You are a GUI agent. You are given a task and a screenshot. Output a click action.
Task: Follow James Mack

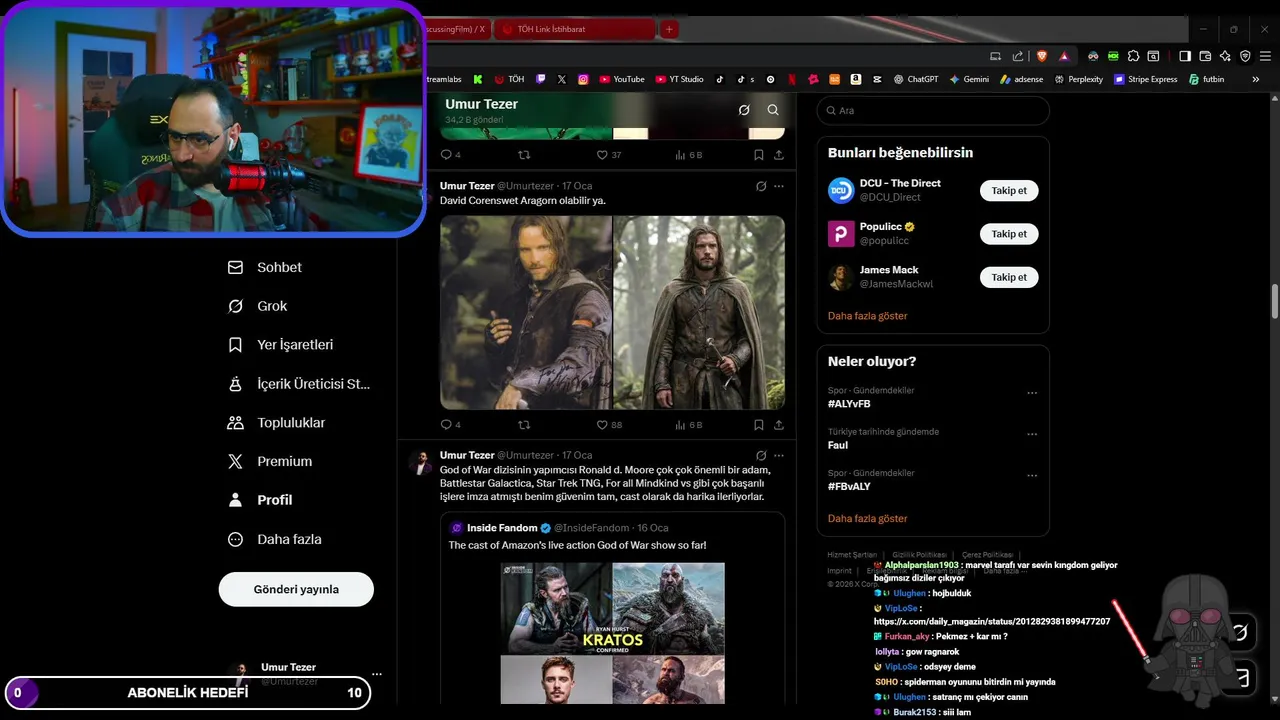click(1009, 277)
